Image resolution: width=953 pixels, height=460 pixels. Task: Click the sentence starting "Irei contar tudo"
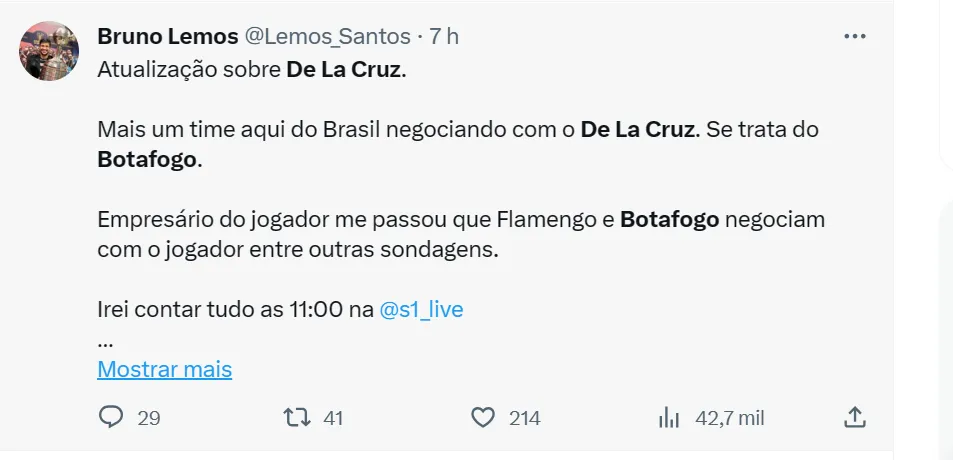[235, 309]
